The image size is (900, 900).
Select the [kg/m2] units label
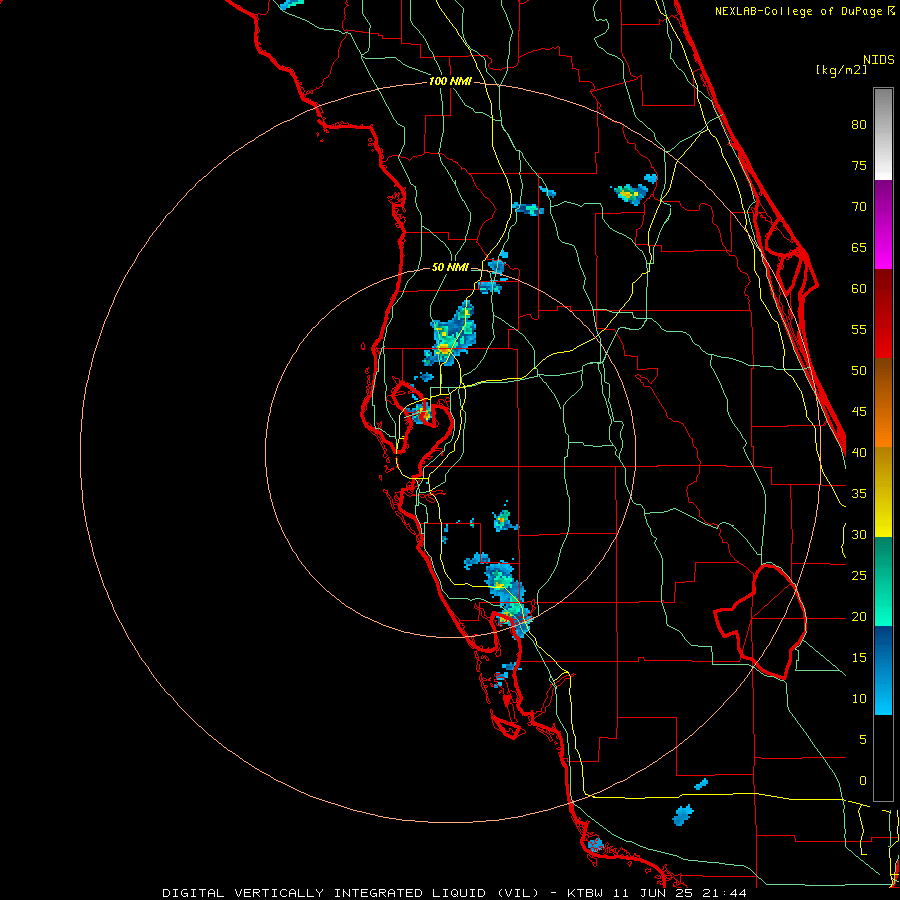(841, 70)
